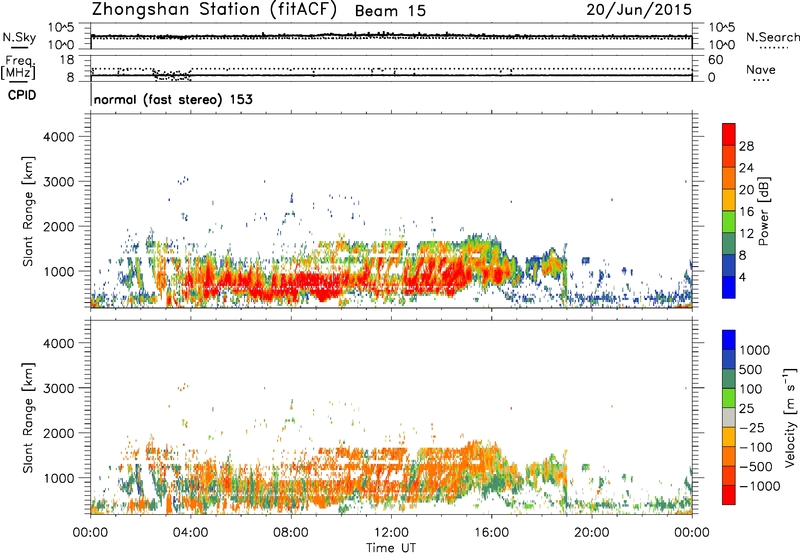Click the '-1000' velocity colorbar value

point(760,486)
